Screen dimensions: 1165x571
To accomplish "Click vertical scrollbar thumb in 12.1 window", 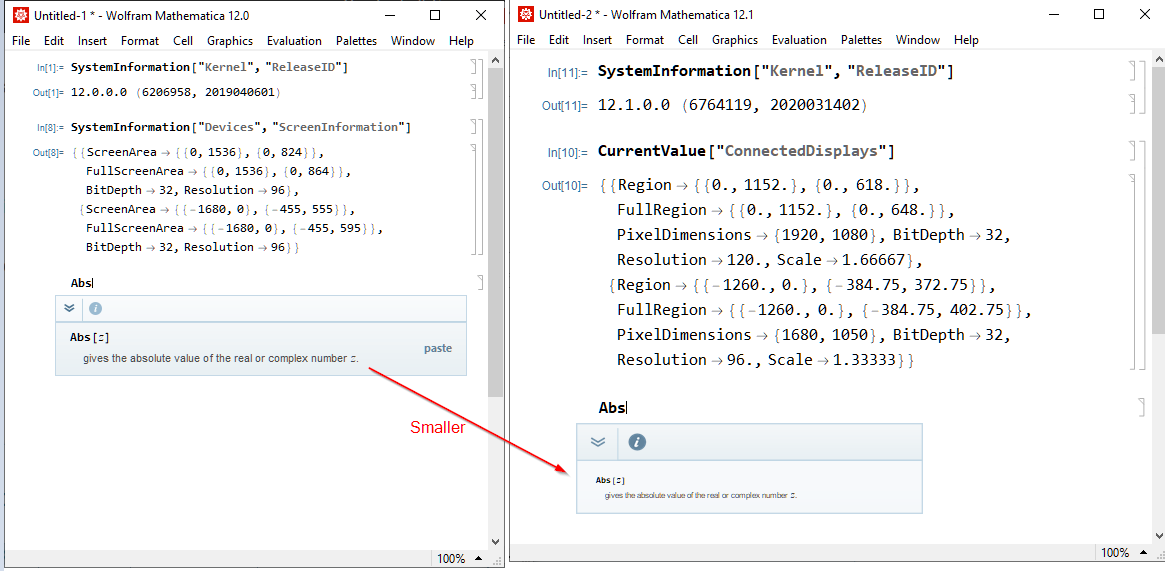I will (1159, 201).
